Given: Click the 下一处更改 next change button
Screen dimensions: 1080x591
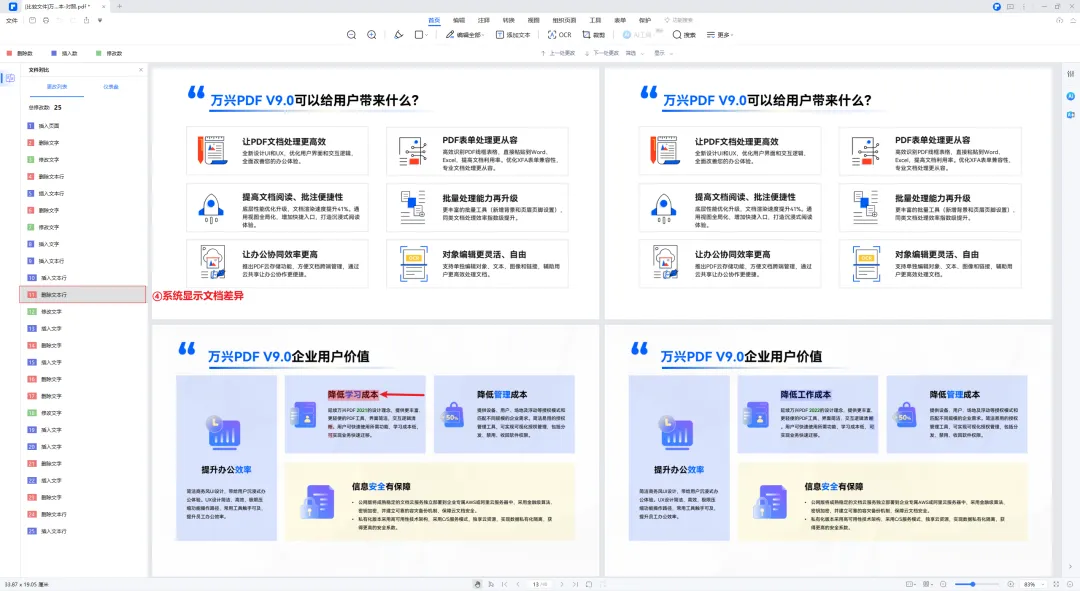Looking at the screenshot, I should (602, 53).
